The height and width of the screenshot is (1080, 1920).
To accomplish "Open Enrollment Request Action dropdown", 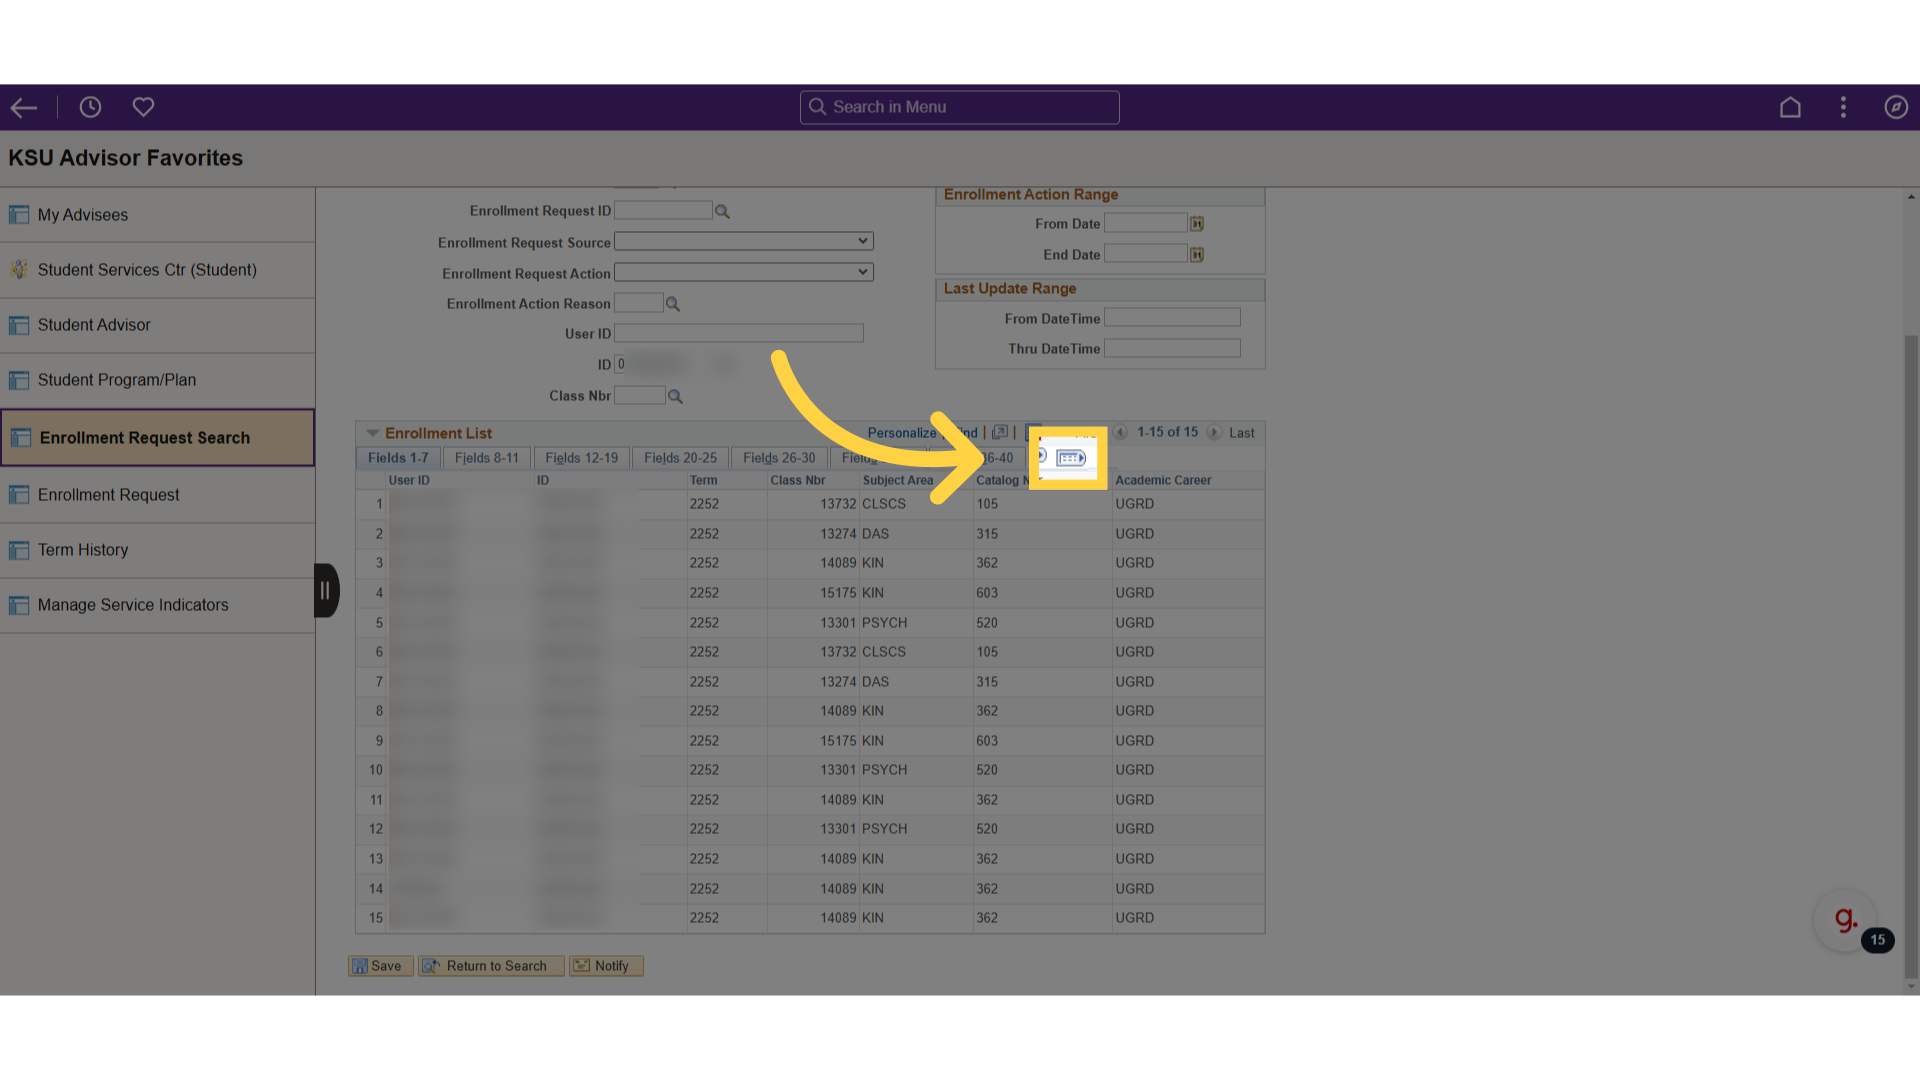I will pos(744,273).
